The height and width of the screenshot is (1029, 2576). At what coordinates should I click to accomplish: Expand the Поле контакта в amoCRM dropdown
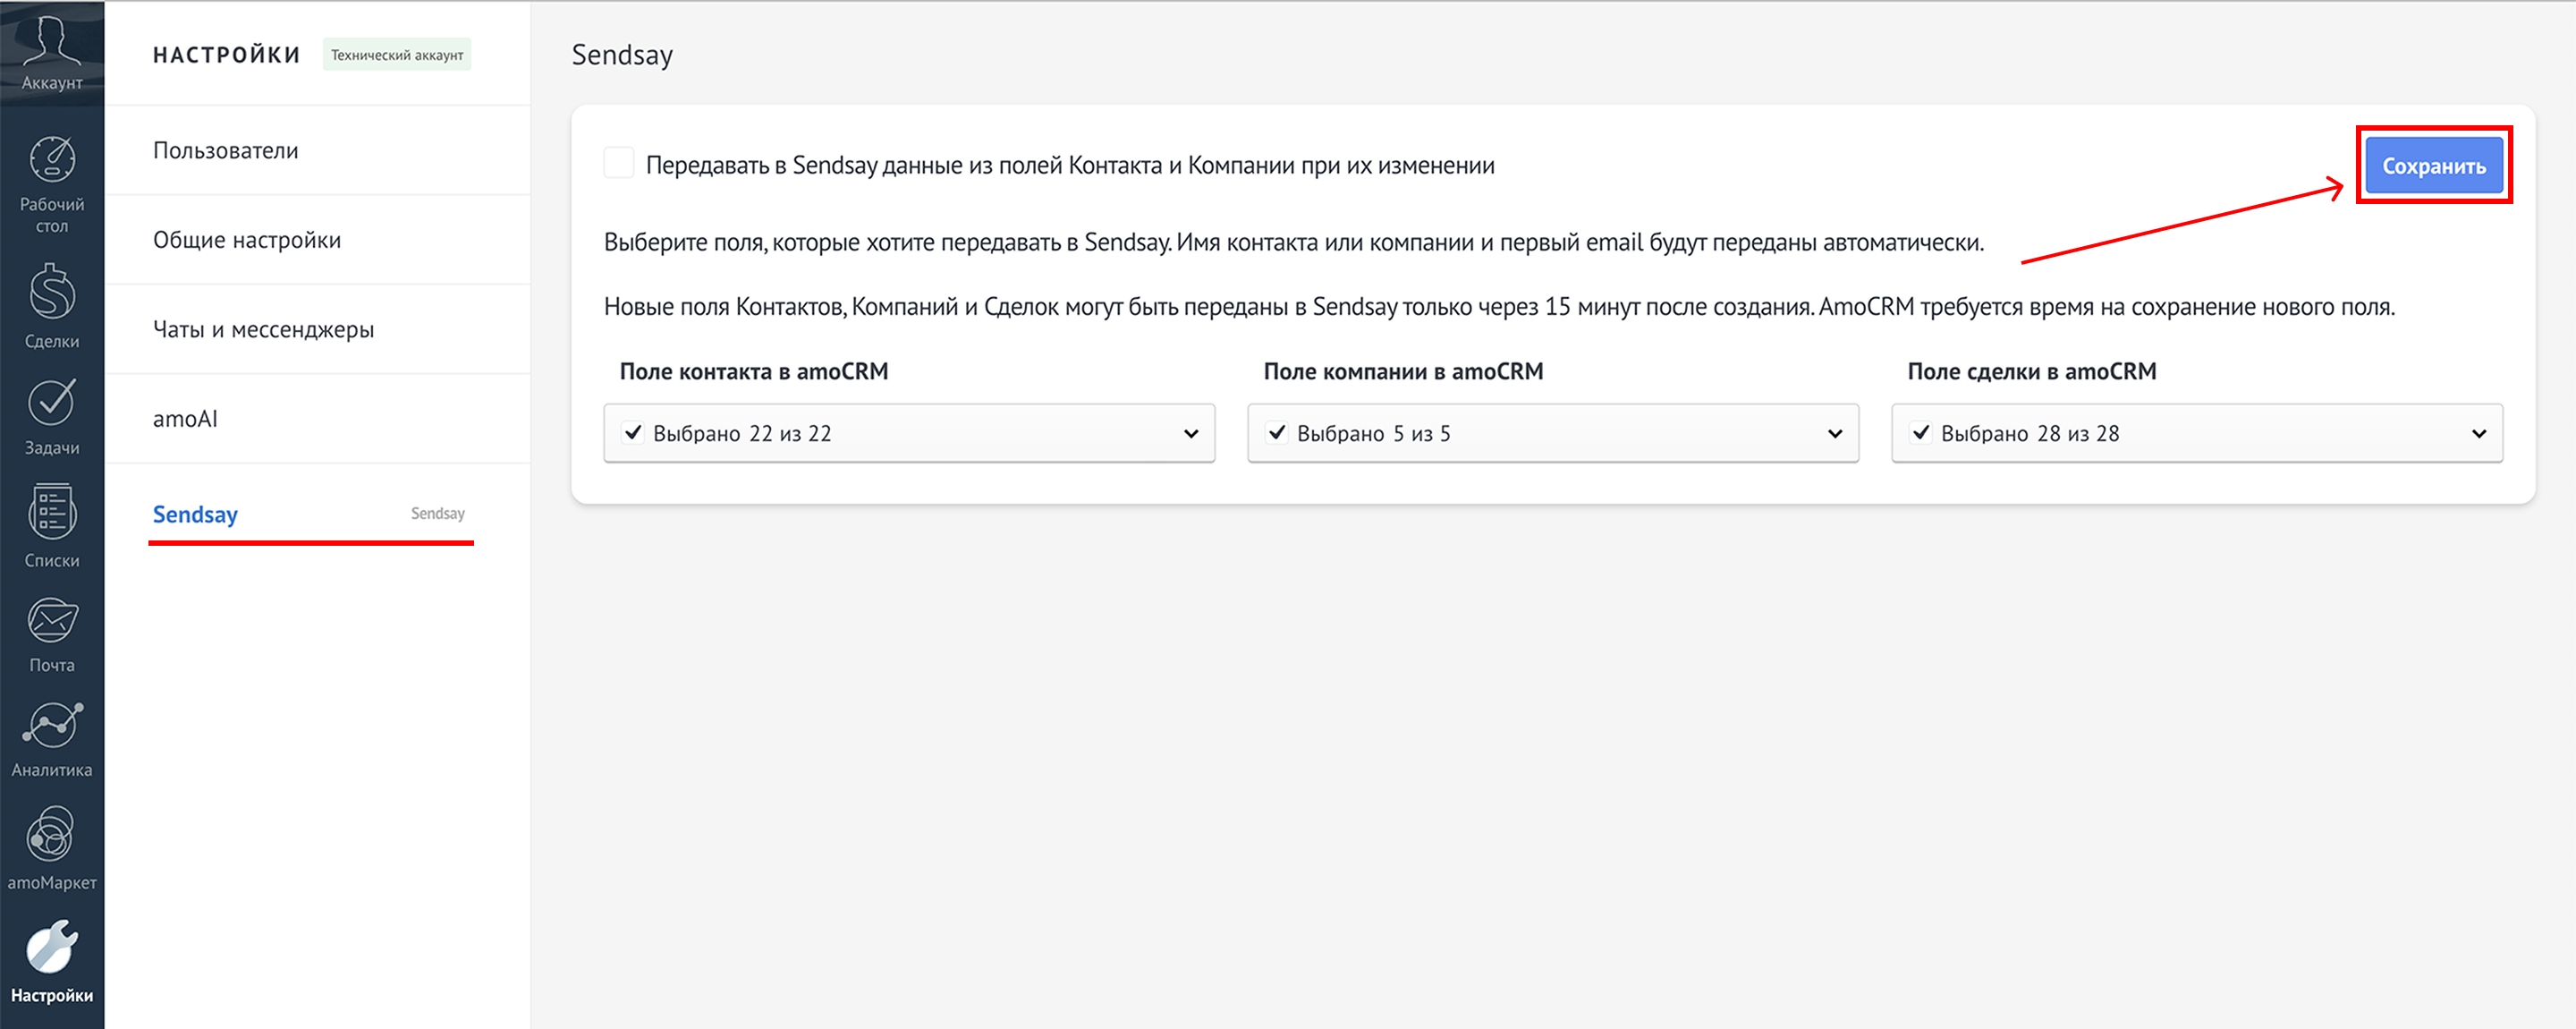tap(1191, 434)
